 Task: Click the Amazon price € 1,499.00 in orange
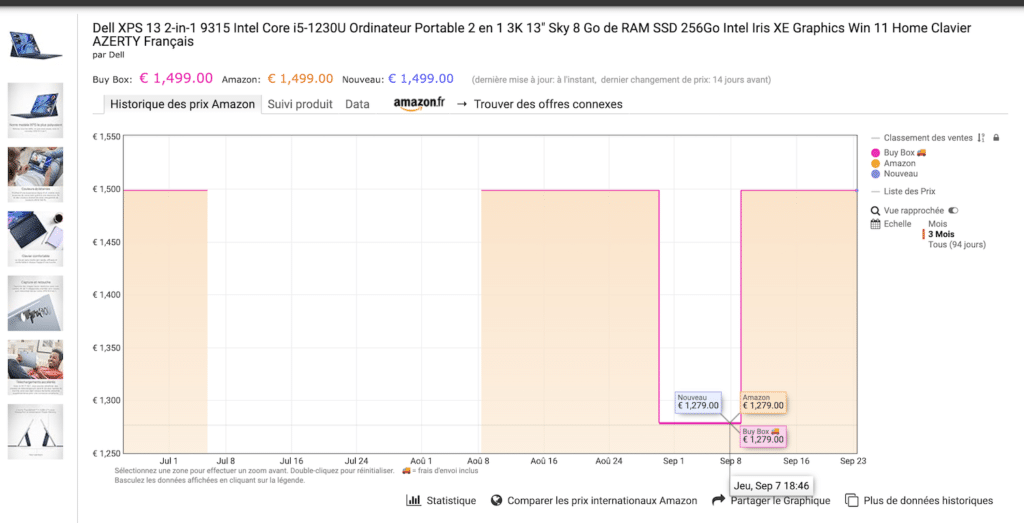tap(300, 79)
